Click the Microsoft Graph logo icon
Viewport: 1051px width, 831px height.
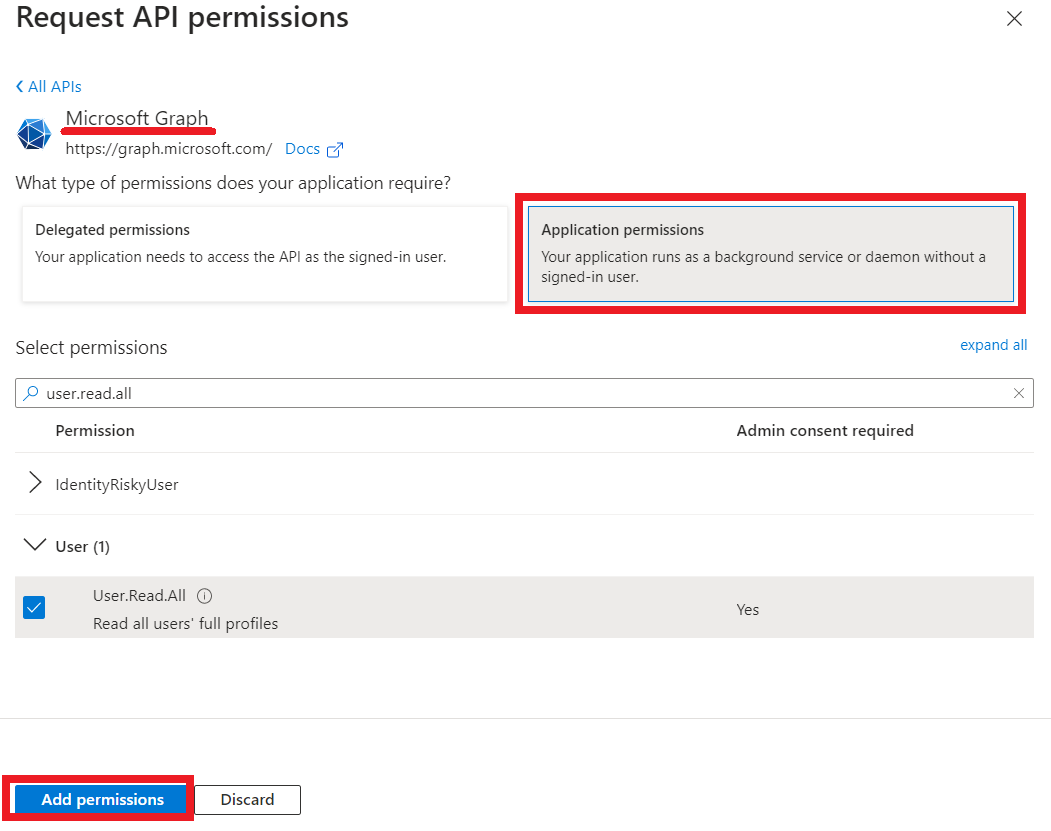(x=33, y=134)
